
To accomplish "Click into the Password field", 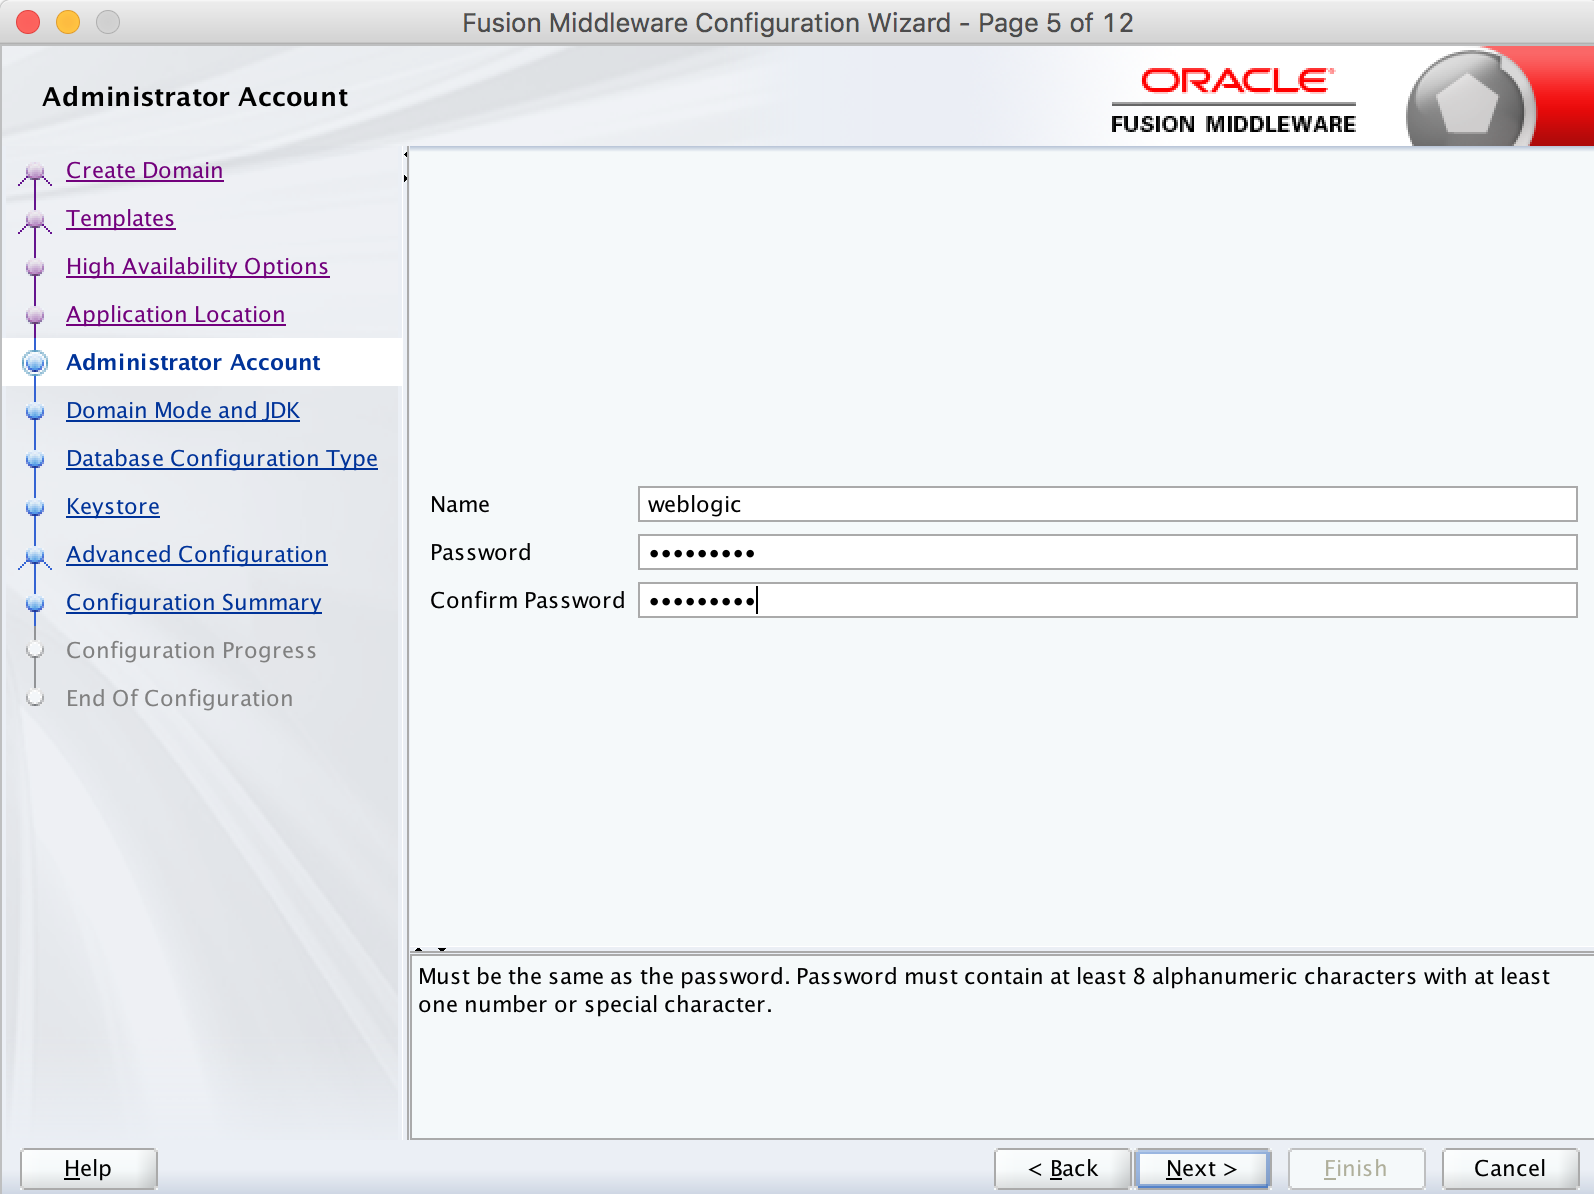I will 1108,552.
